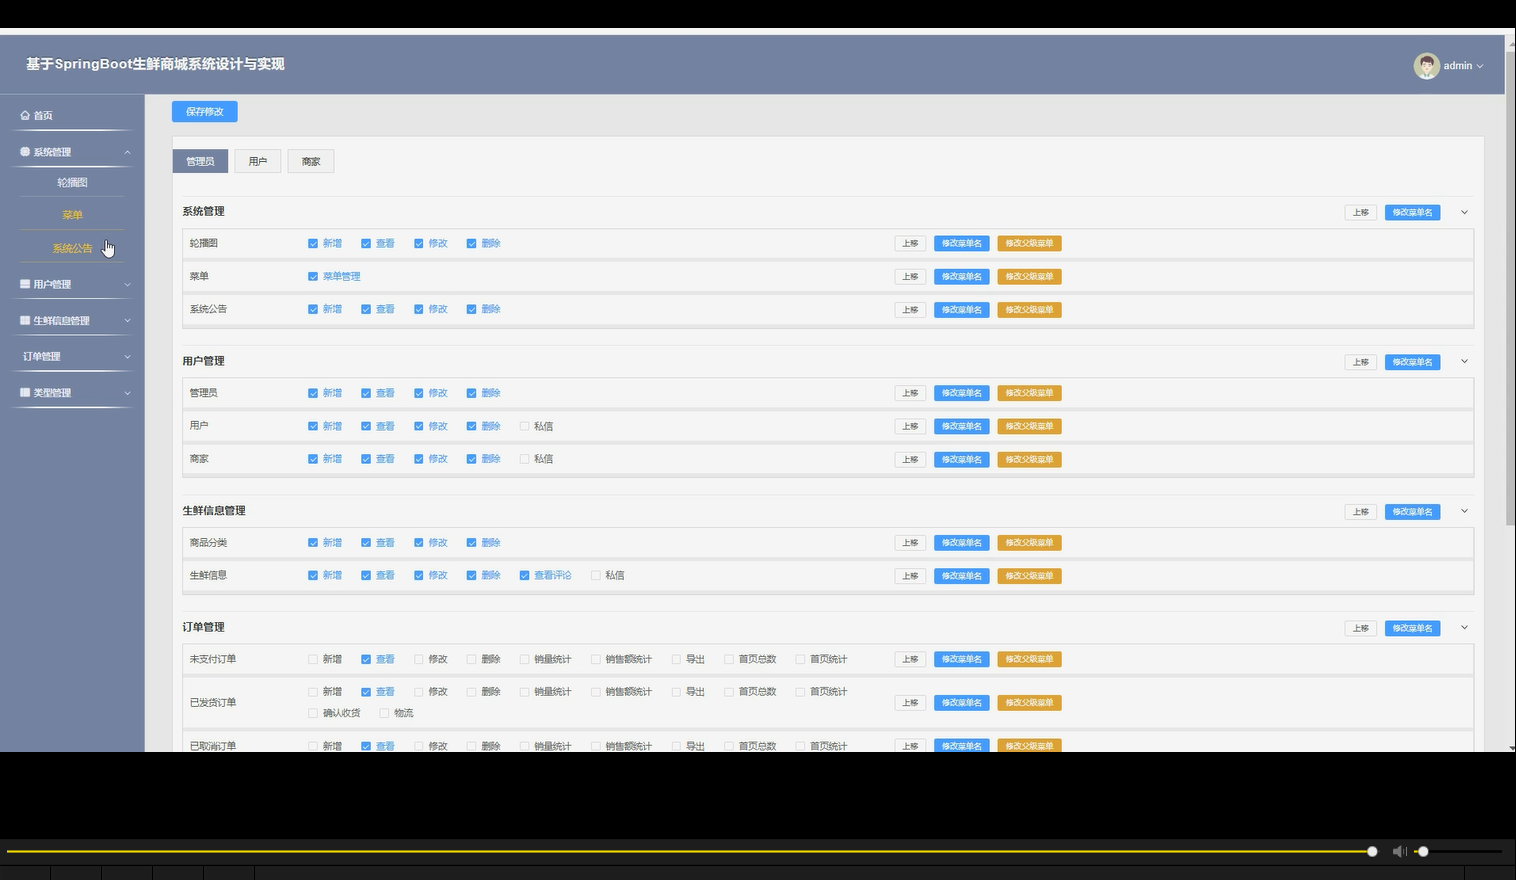Click the 已发货订单 row label
This screenshot has width=1516, height=880.
click(x=213, y=703)
